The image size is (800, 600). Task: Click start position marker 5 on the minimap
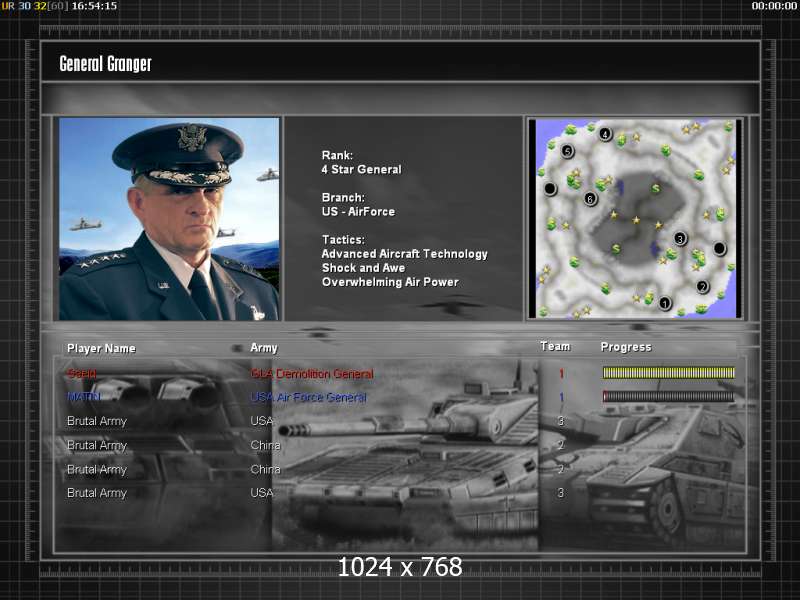tap(567, 151)
